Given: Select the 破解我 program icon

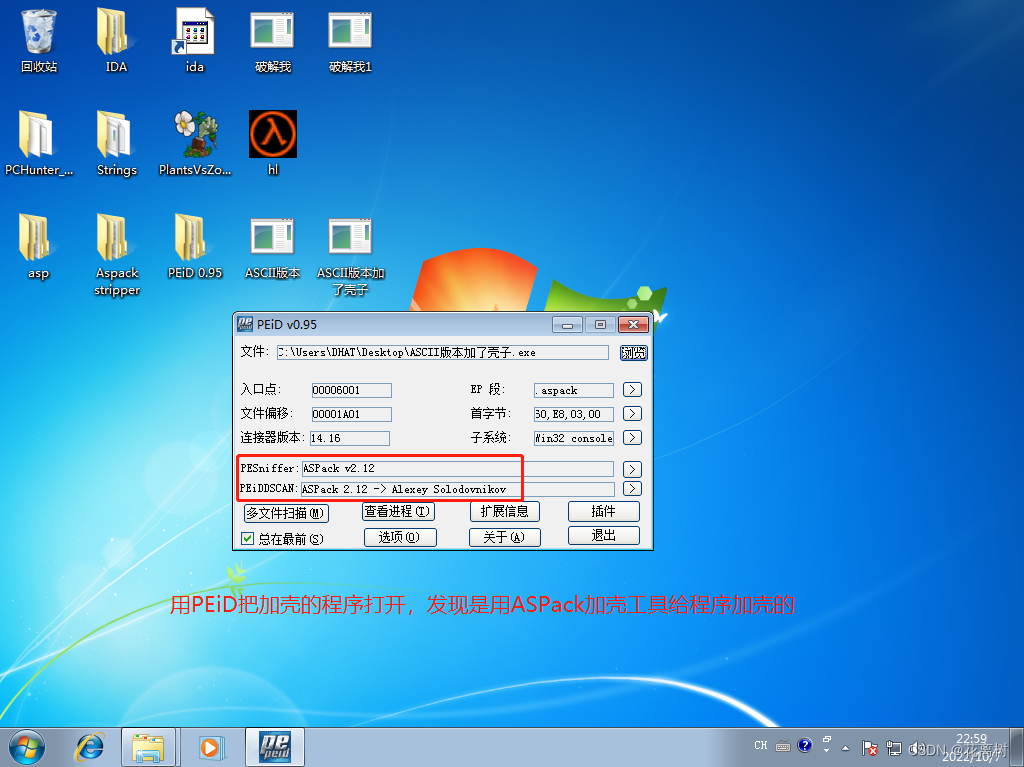Looking at the screenshot, I should pyautogui.click(x=272, y=41).
